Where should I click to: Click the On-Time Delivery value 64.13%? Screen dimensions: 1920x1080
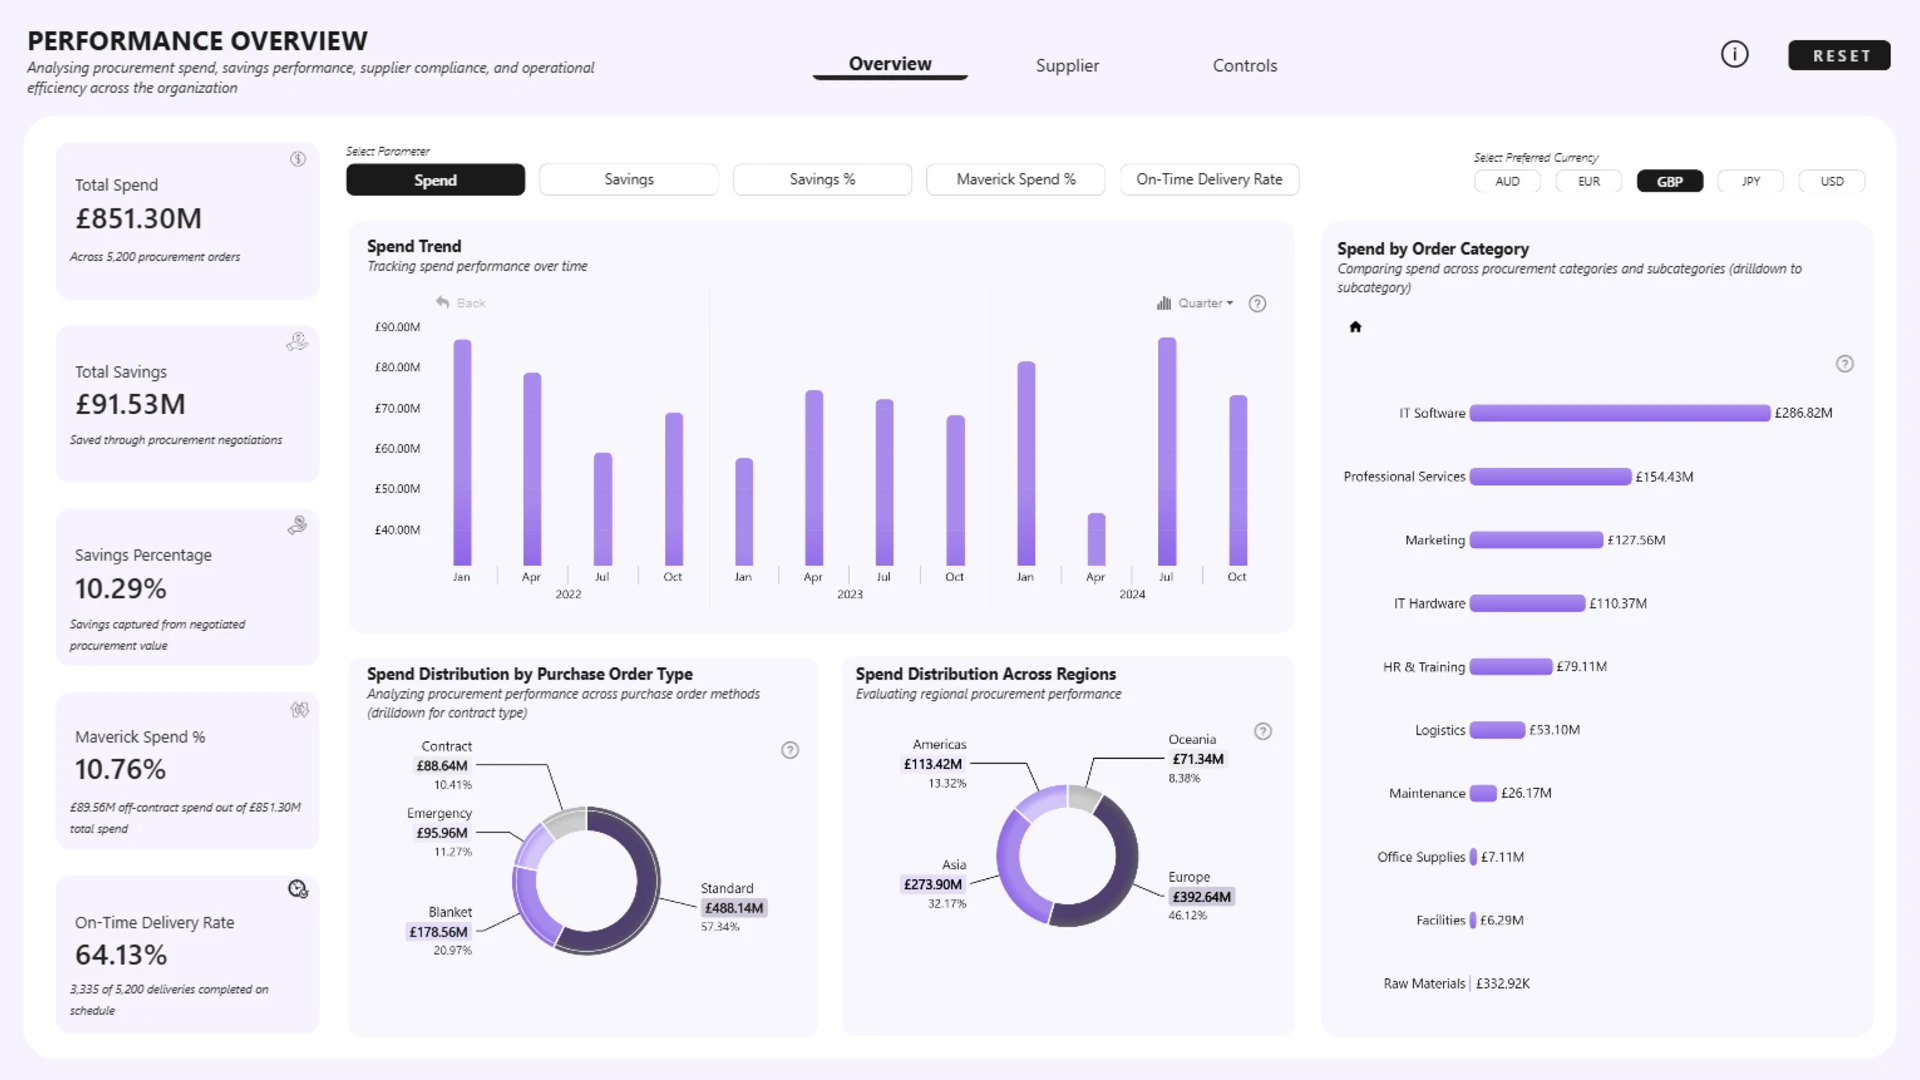click(x=121, y=955)
